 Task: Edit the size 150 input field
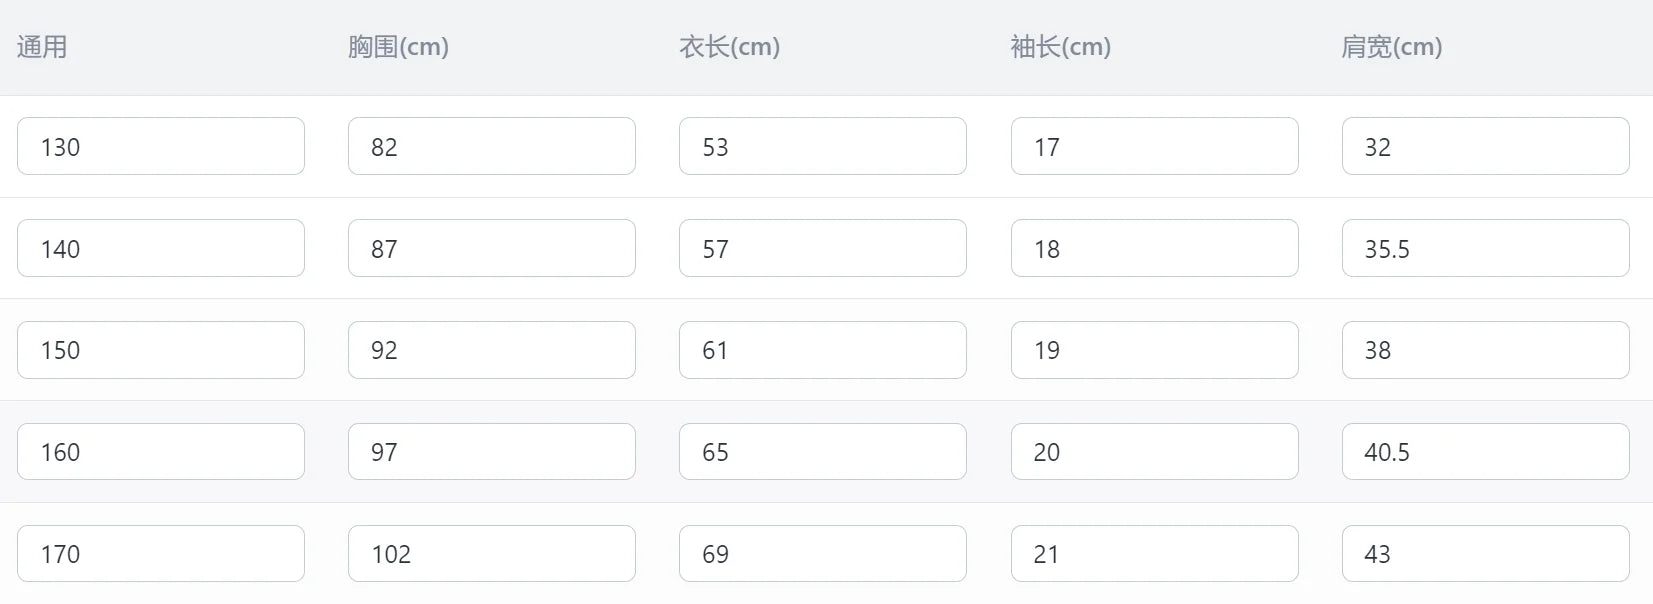[x=160, y=350]
